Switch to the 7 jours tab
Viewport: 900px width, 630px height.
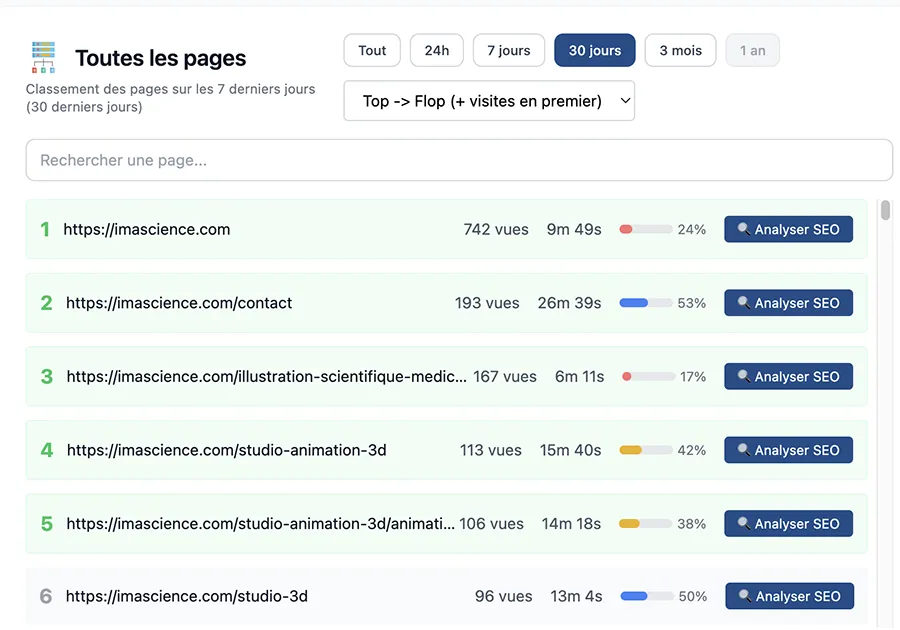click(508, 50)
